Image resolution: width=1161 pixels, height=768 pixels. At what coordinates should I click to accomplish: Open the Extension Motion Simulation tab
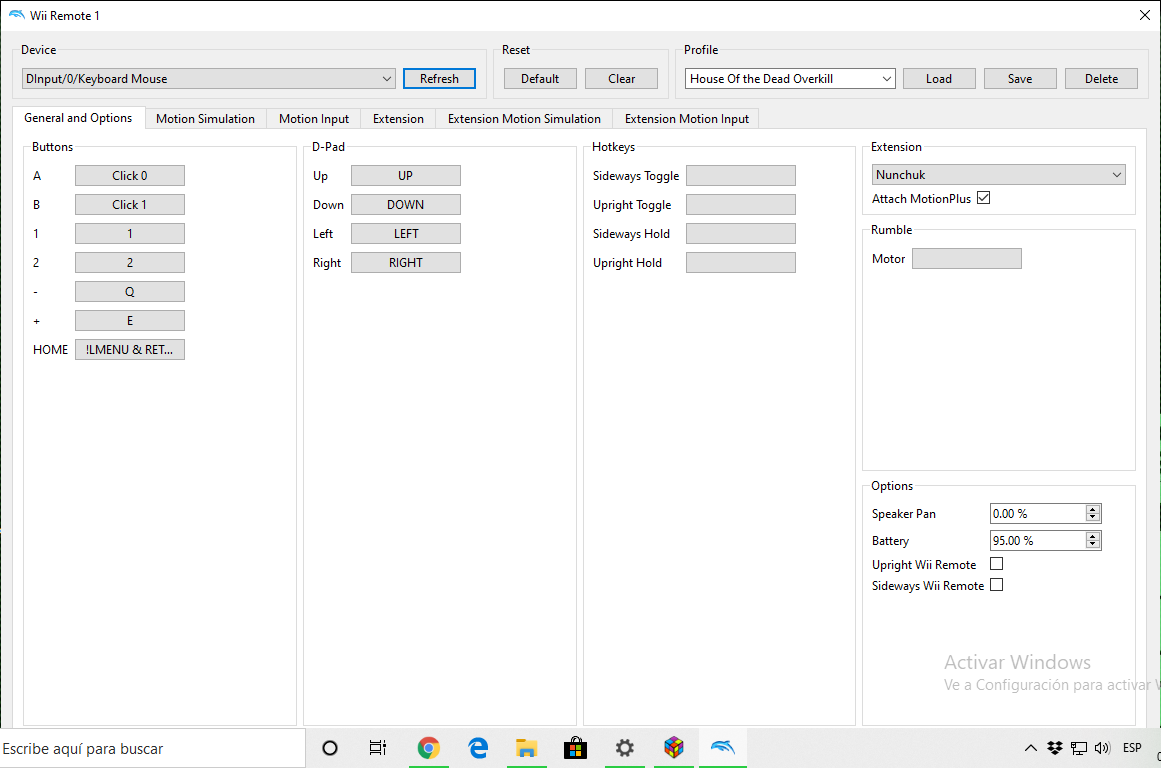point(524,118)
